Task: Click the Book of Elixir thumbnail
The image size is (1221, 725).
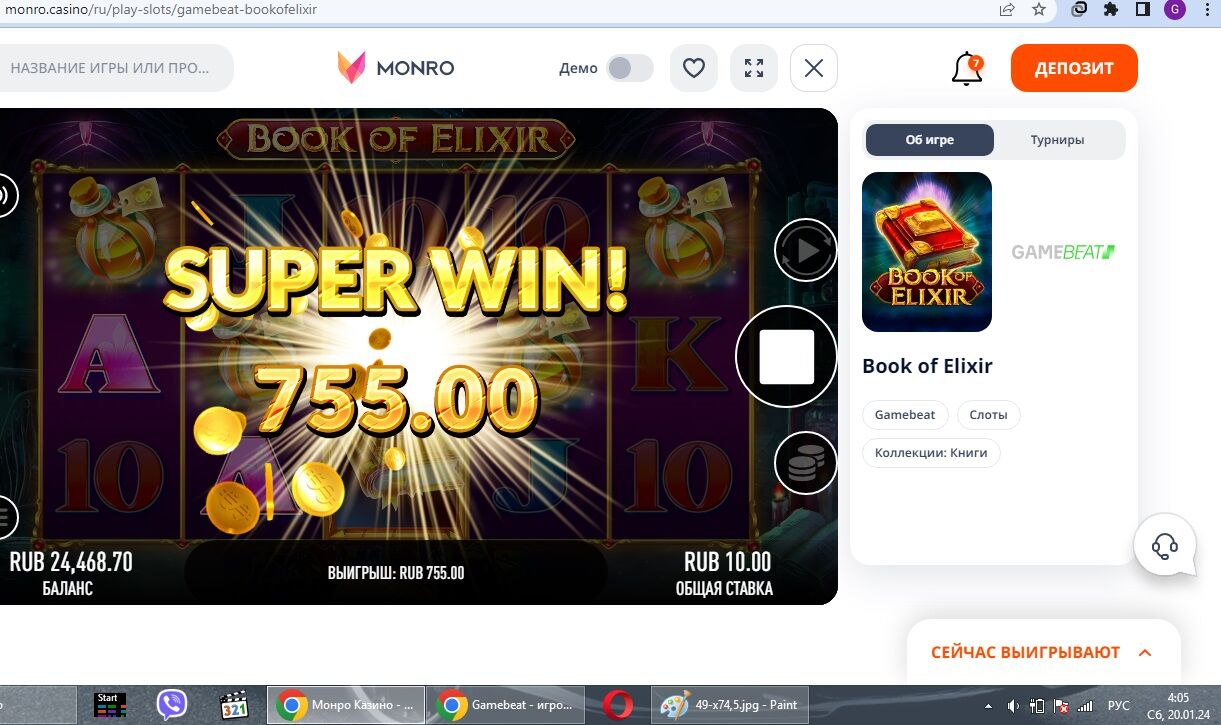Action: point(927,252)
